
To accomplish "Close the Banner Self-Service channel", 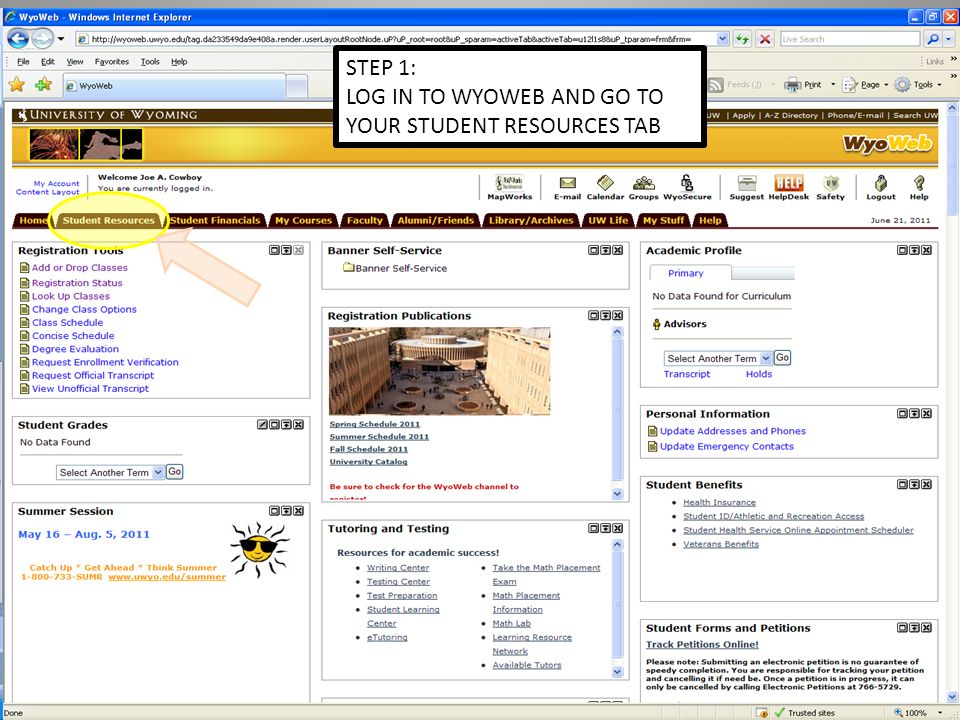I will click(x=618, y=250).
